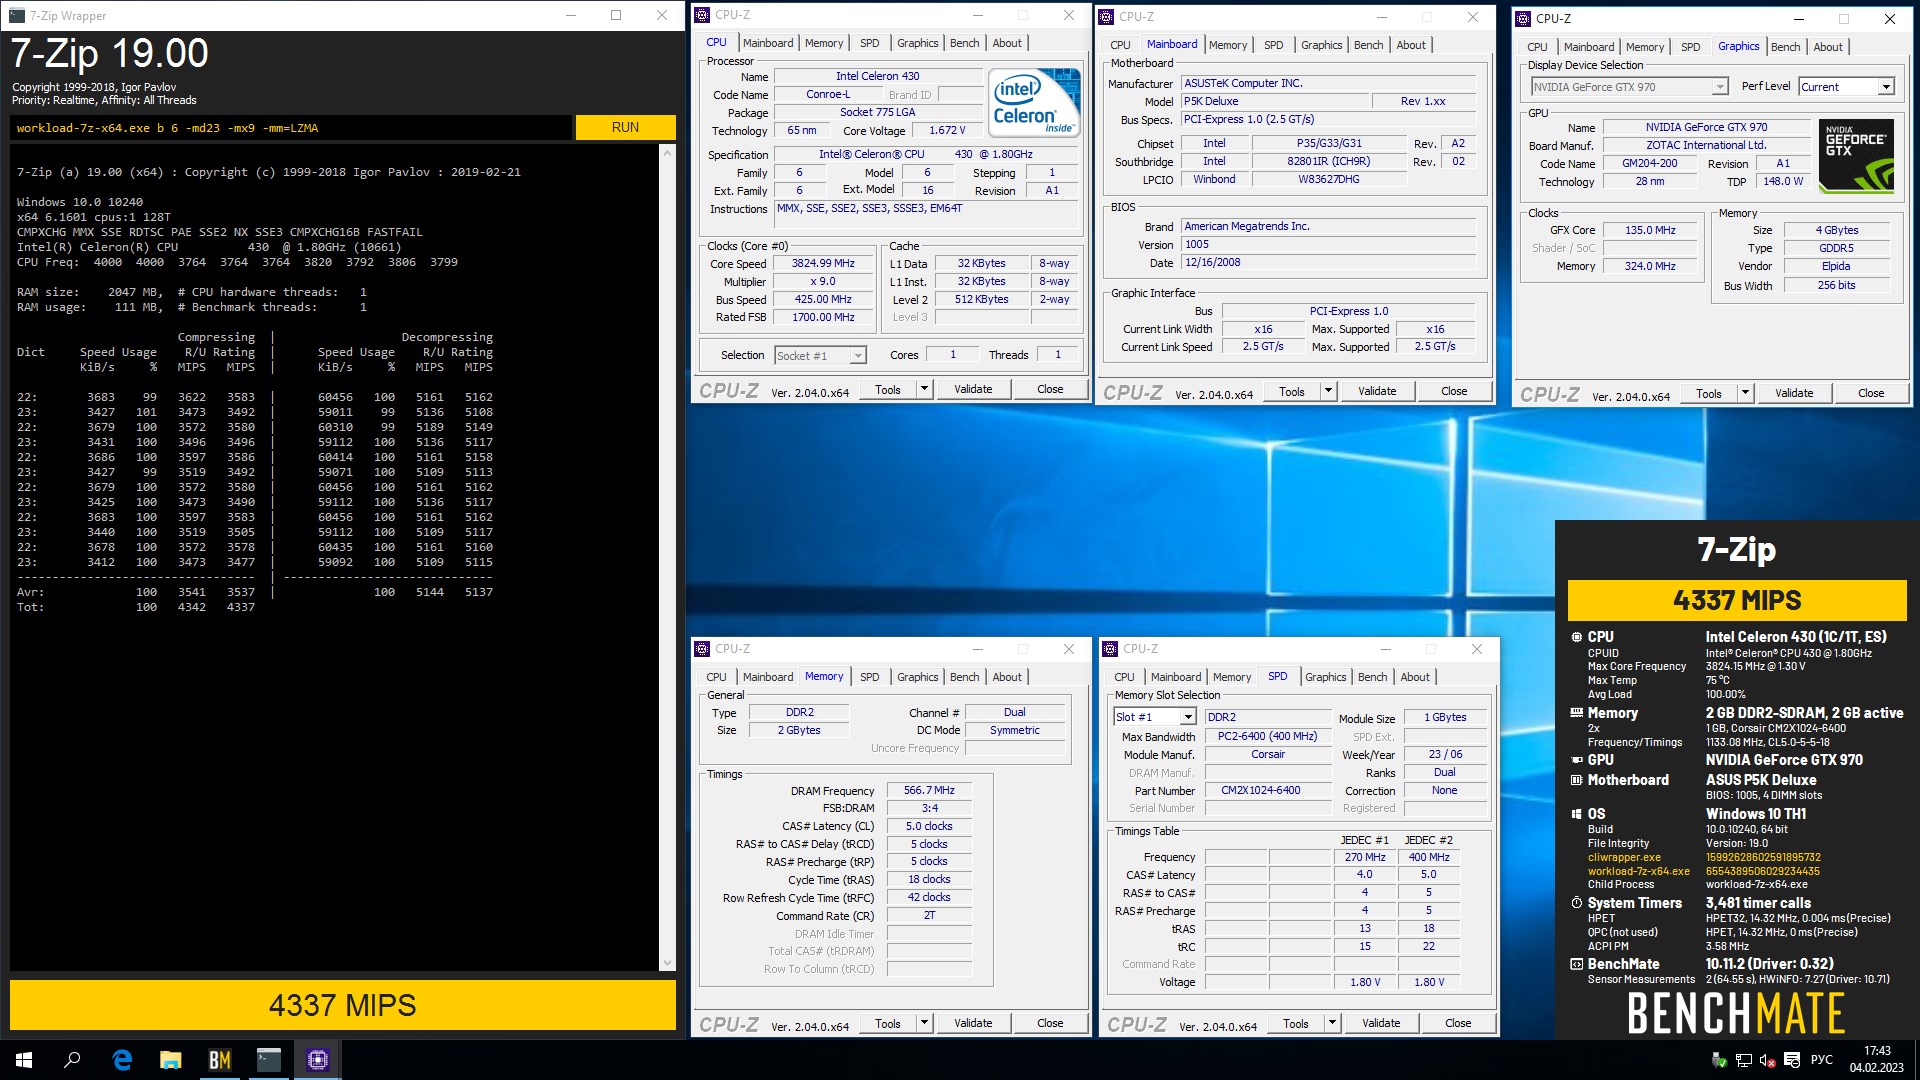Click the 7-Zip output vertical scrollbar track

coord(667,557)
